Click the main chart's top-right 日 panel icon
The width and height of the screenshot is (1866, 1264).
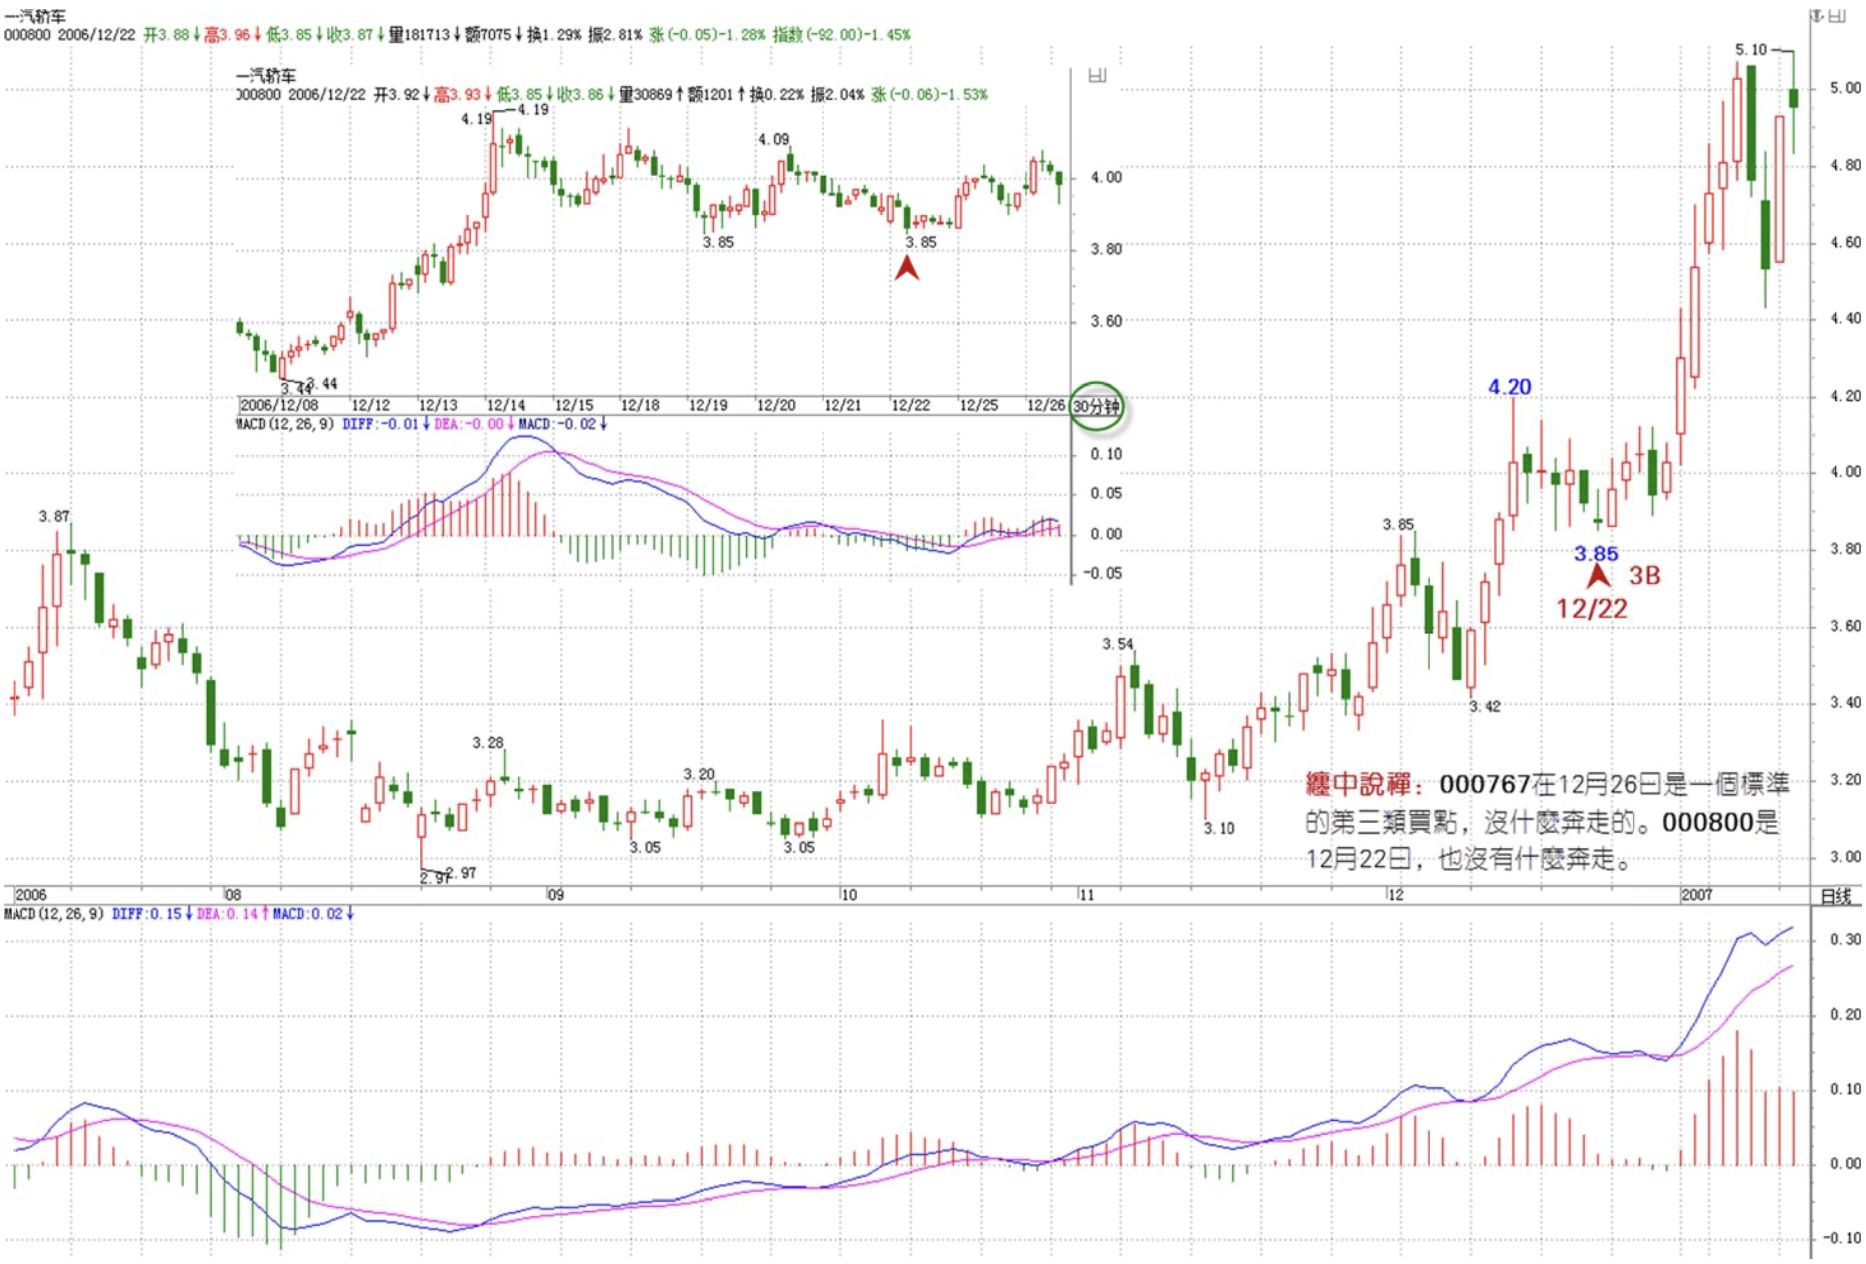1838,16
